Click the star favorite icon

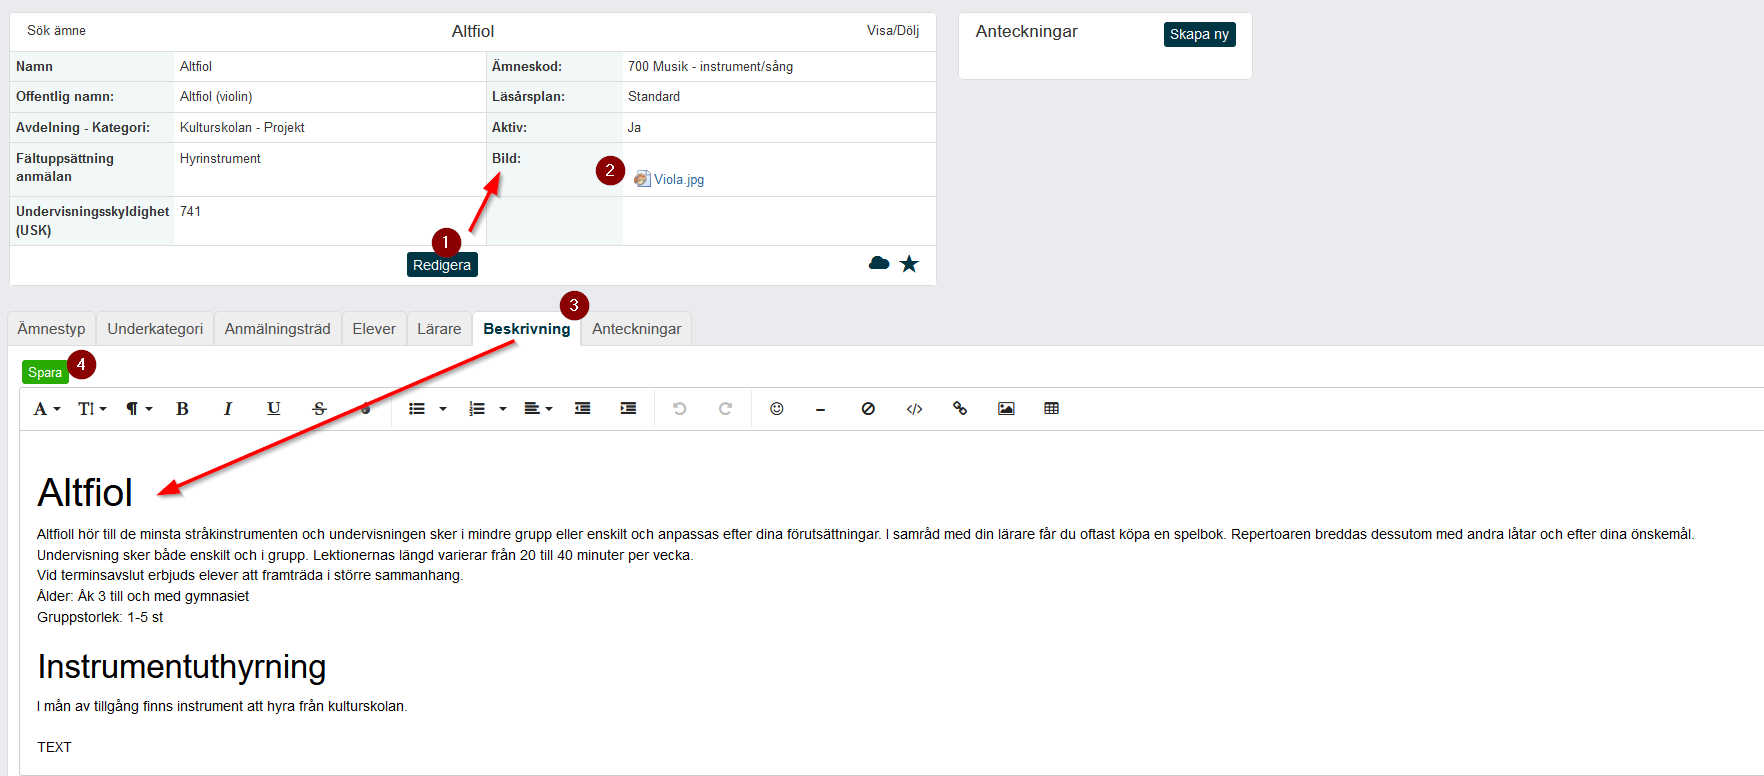point(909,264)
